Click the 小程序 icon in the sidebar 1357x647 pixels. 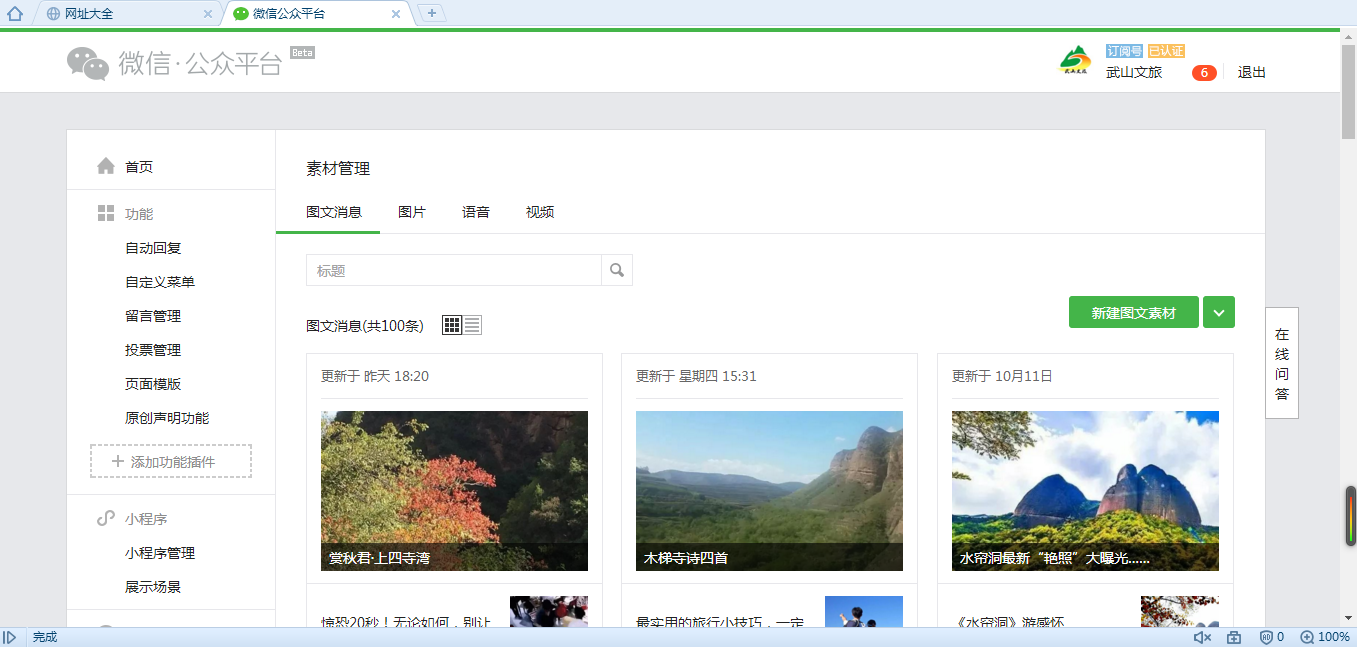pos(105,519)
